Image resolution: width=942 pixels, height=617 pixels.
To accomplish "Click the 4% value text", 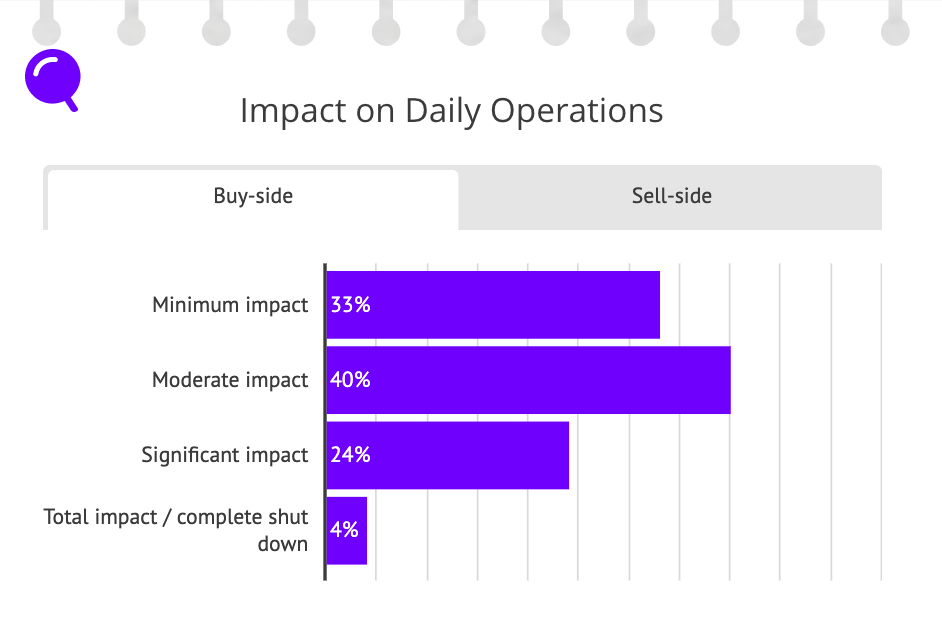I will [344, 530].
